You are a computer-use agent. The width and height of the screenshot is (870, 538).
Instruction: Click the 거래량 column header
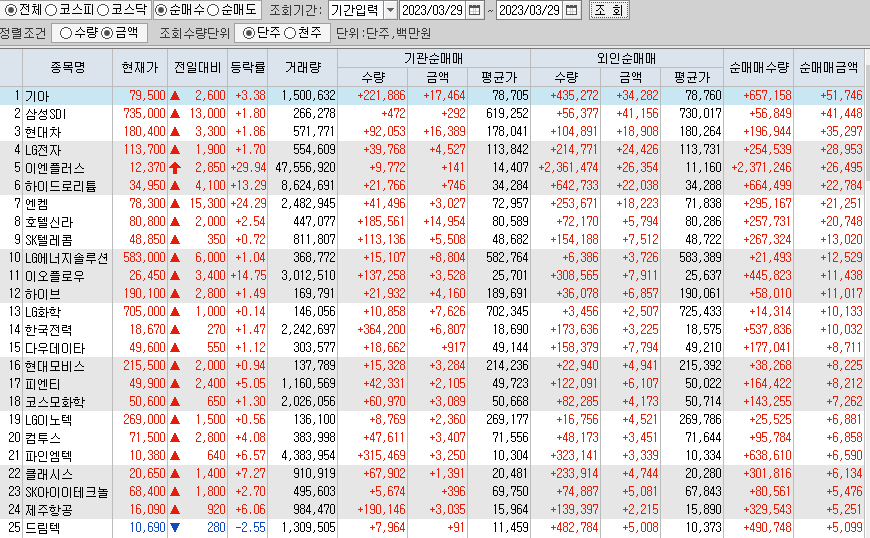(302, 68)
